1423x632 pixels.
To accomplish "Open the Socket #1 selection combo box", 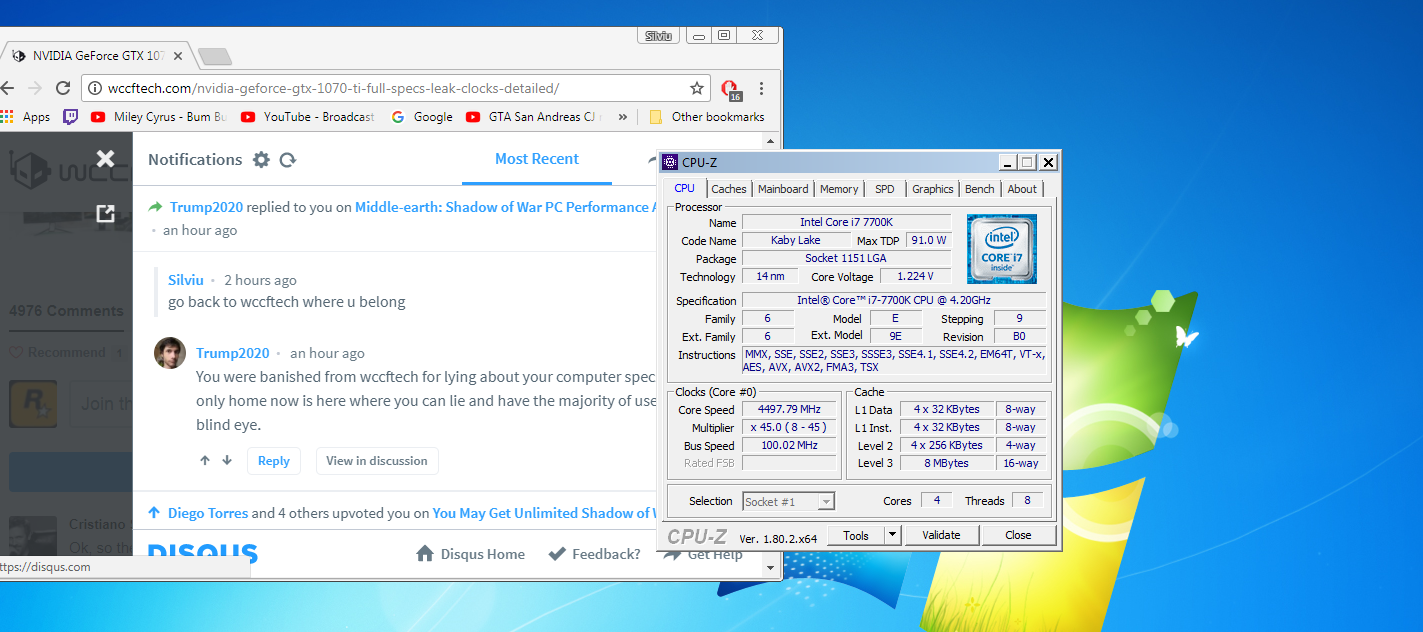I will point(788,501).
